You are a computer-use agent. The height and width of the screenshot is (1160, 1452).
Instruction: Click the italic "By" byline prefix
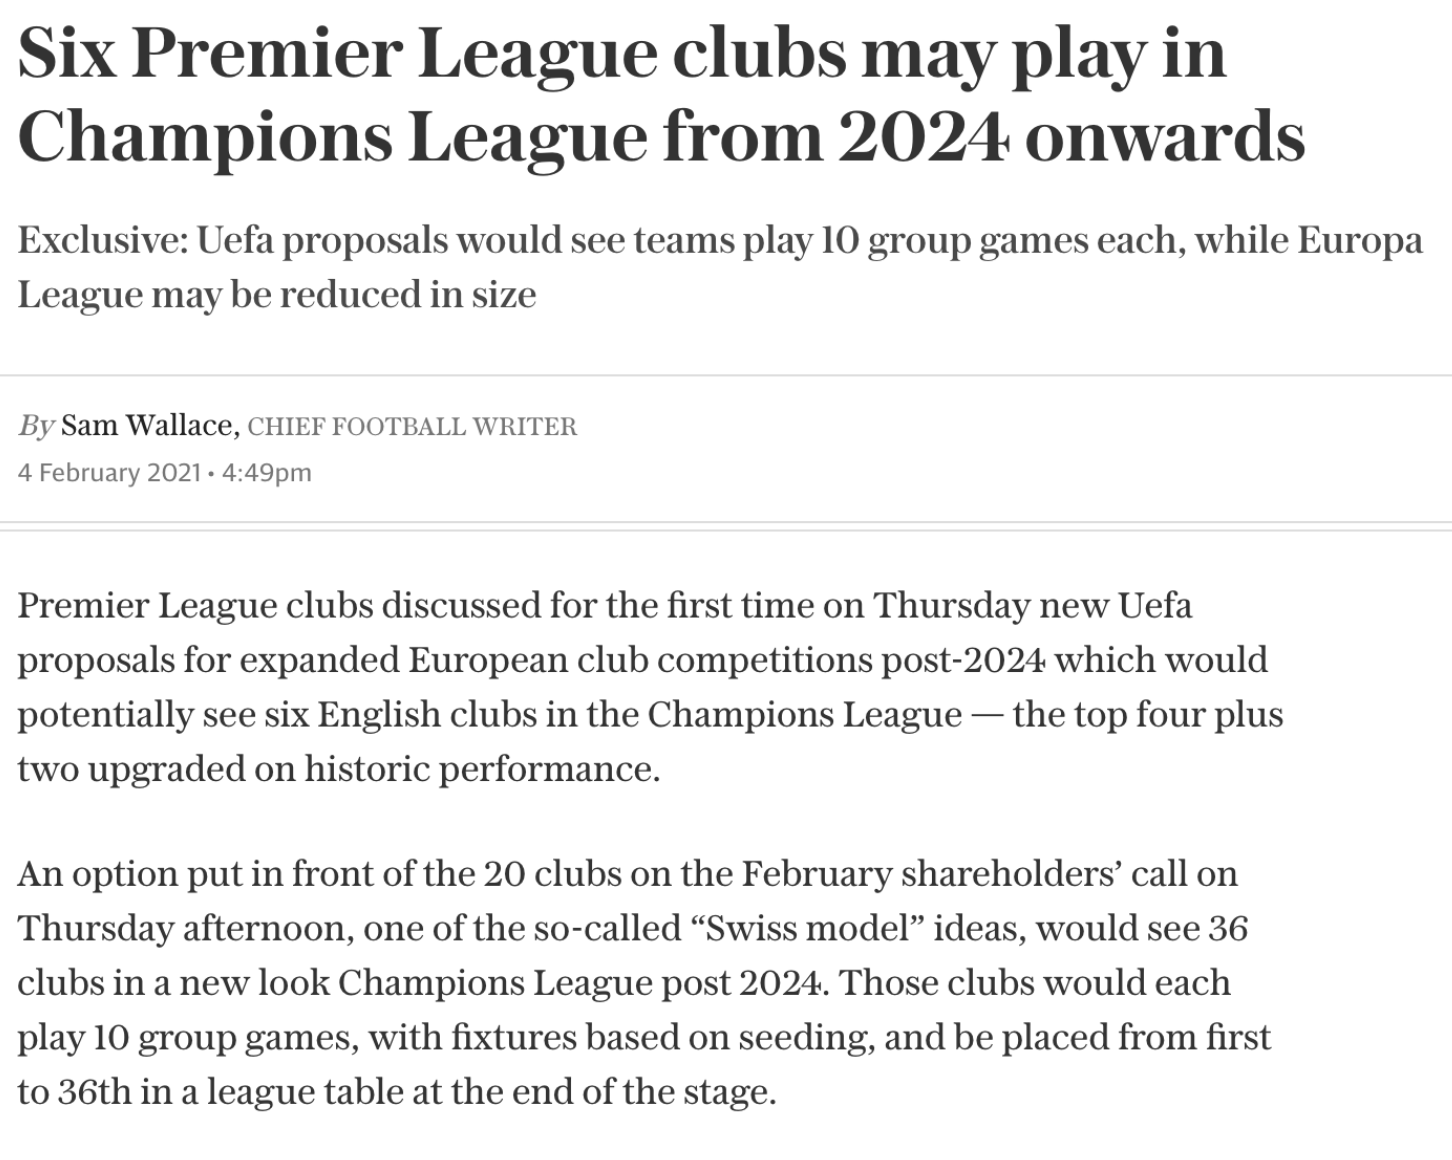click(36, 427)
